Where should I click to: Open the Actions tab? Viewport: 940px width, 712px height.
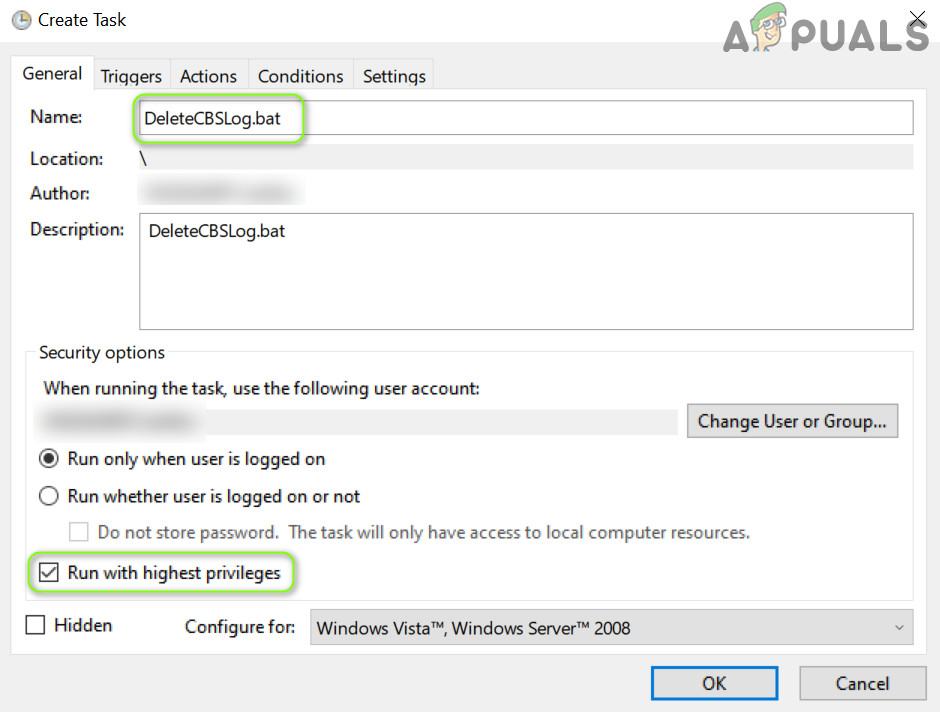click(x=209, y=76)
